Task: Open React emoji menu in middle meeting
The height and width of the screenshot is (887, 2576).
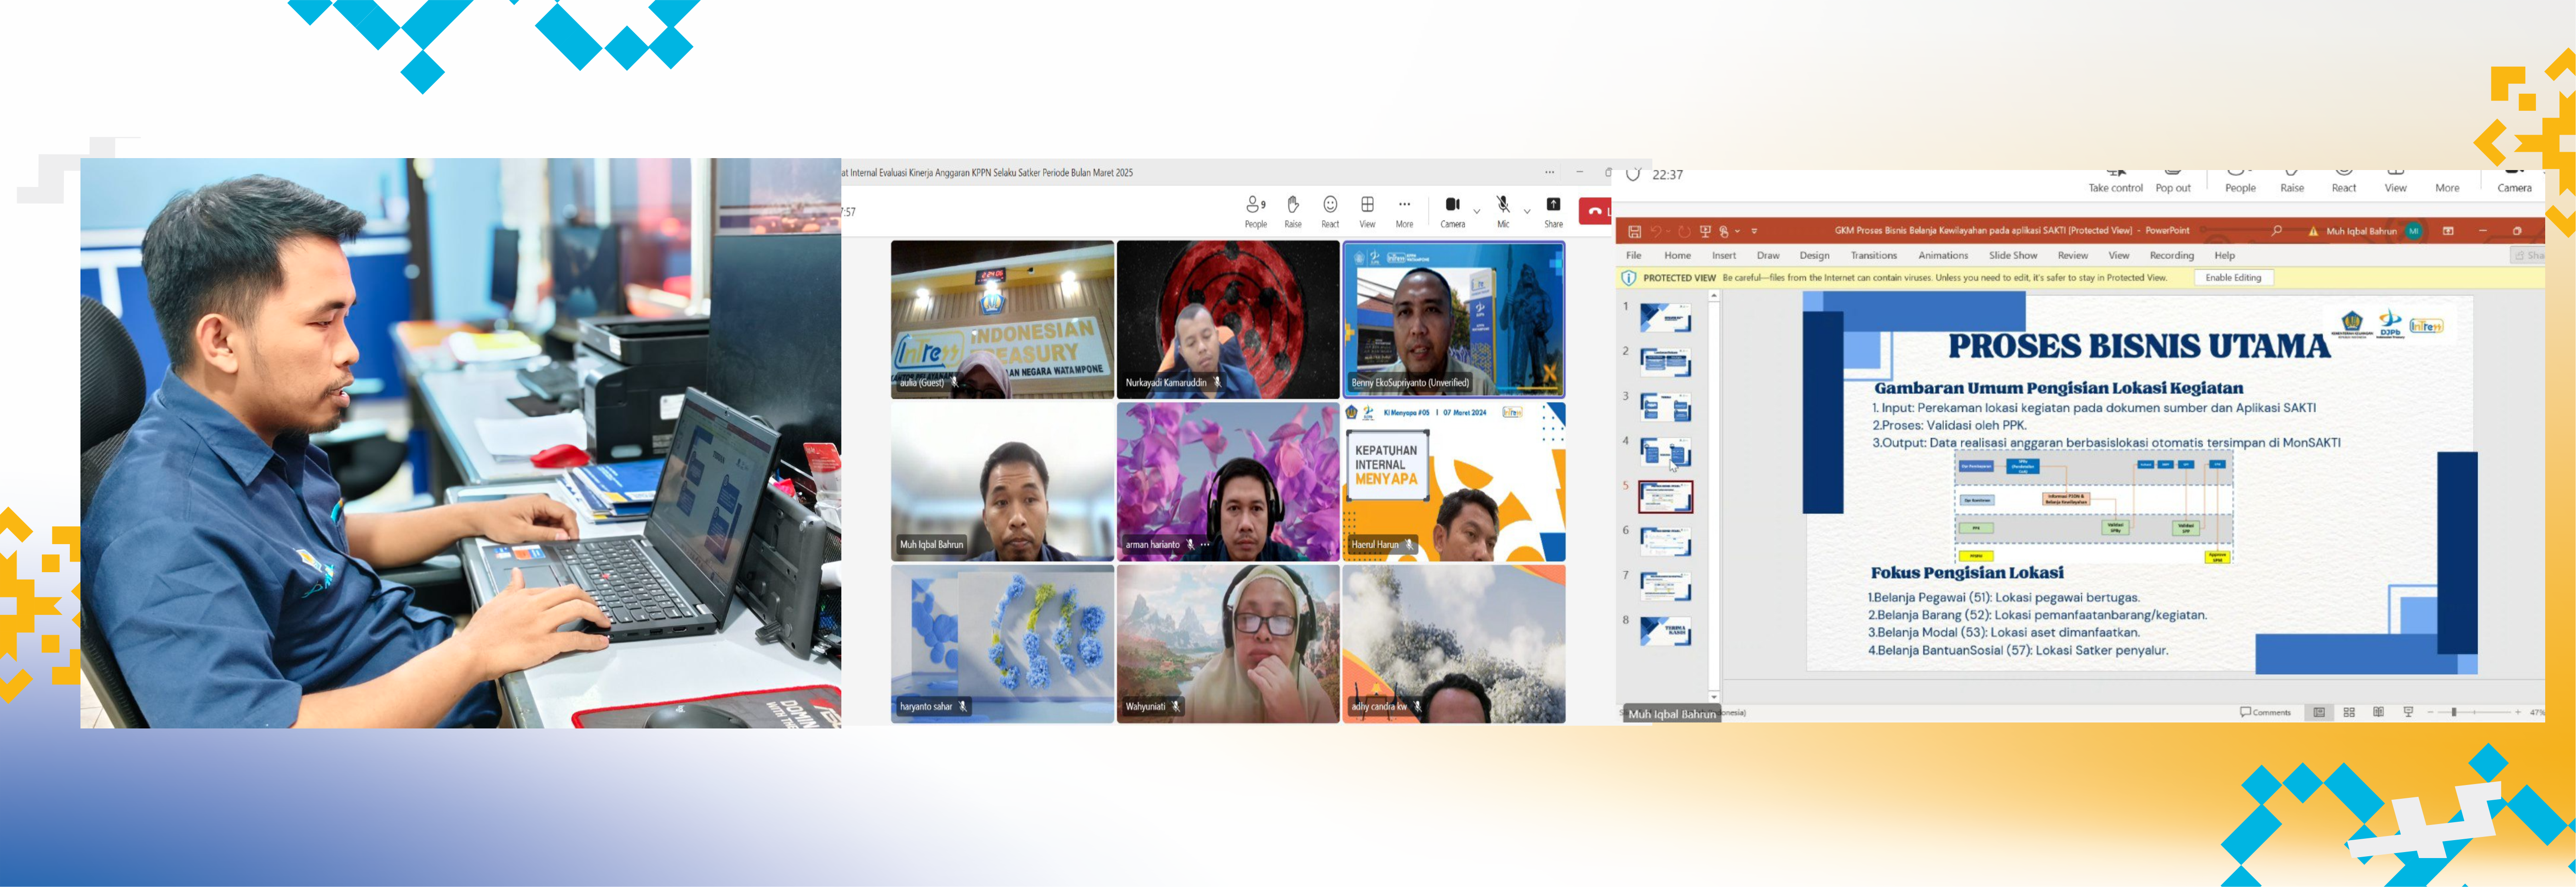Action: [x=1330, y=211]
